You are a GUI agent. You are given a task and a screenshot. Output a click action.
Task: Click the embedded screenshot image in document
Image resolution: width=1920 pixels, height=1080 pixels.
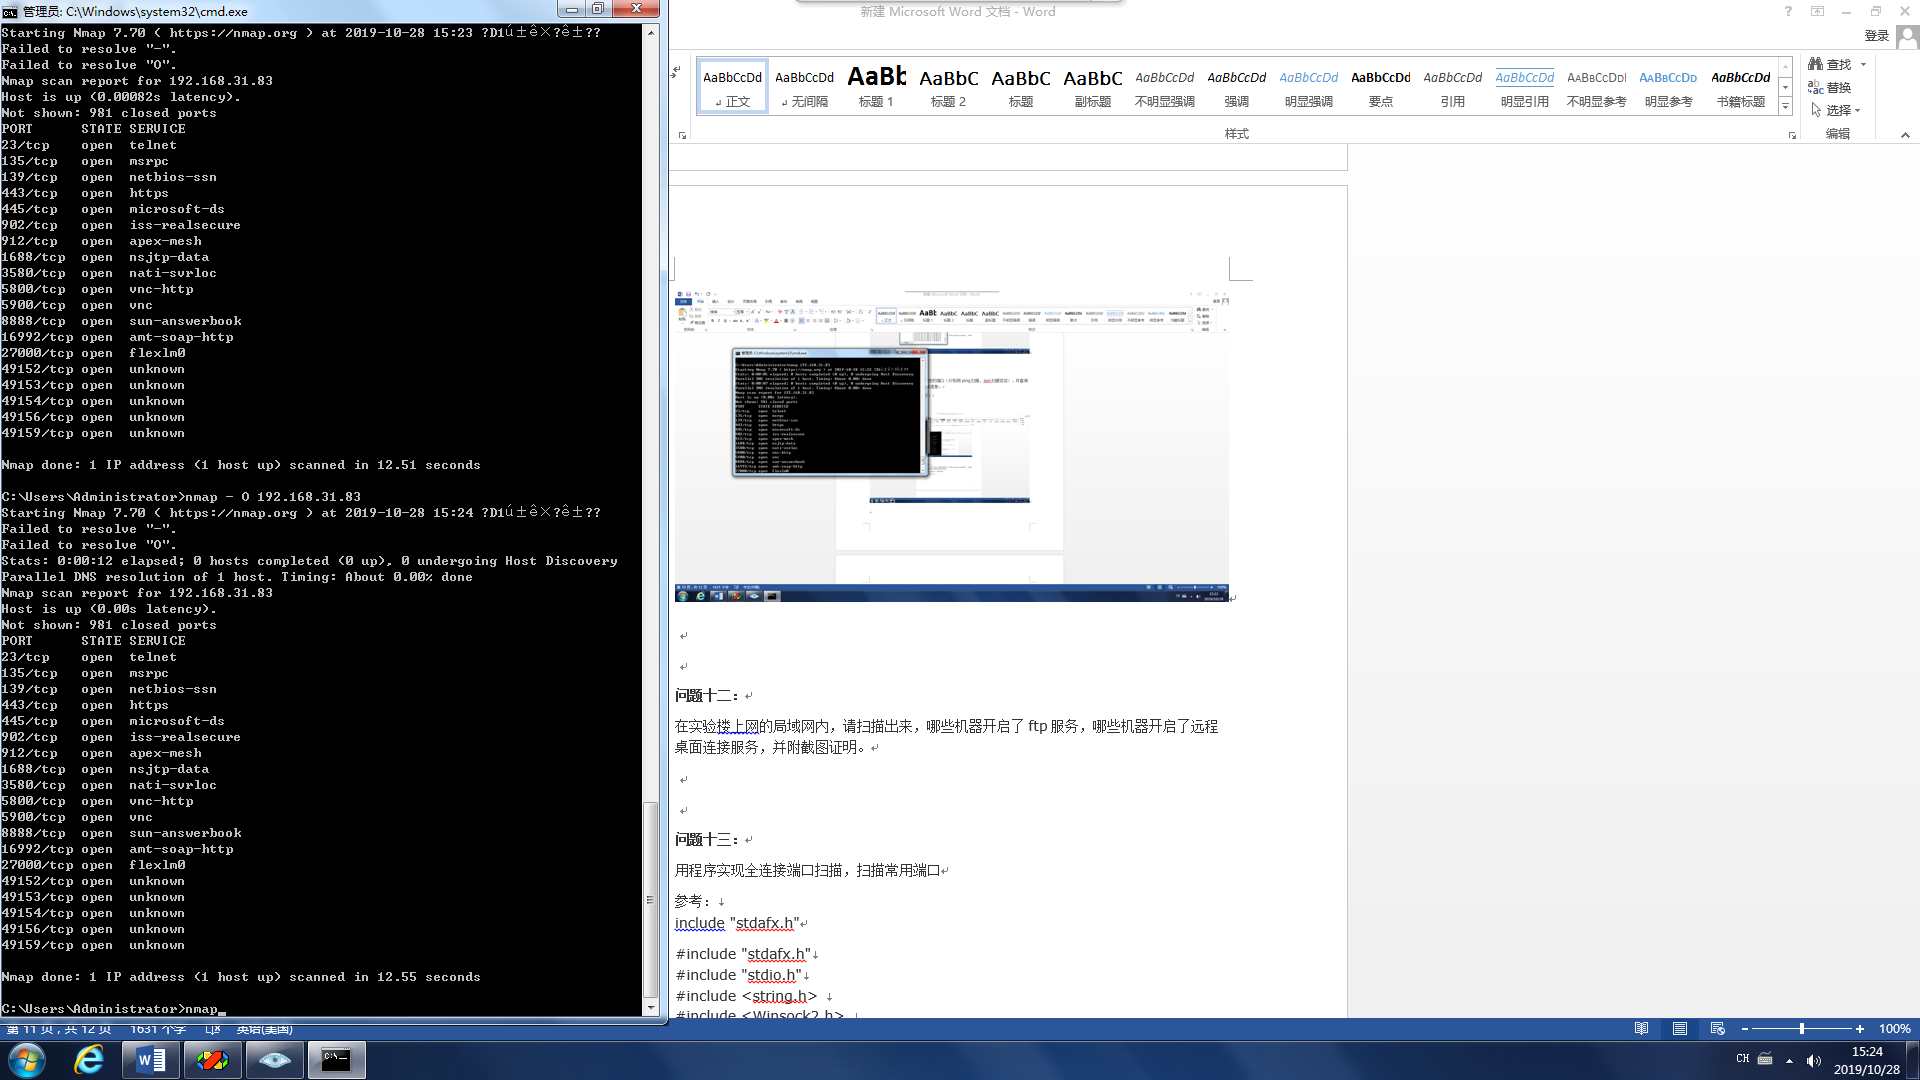point(951,445)
